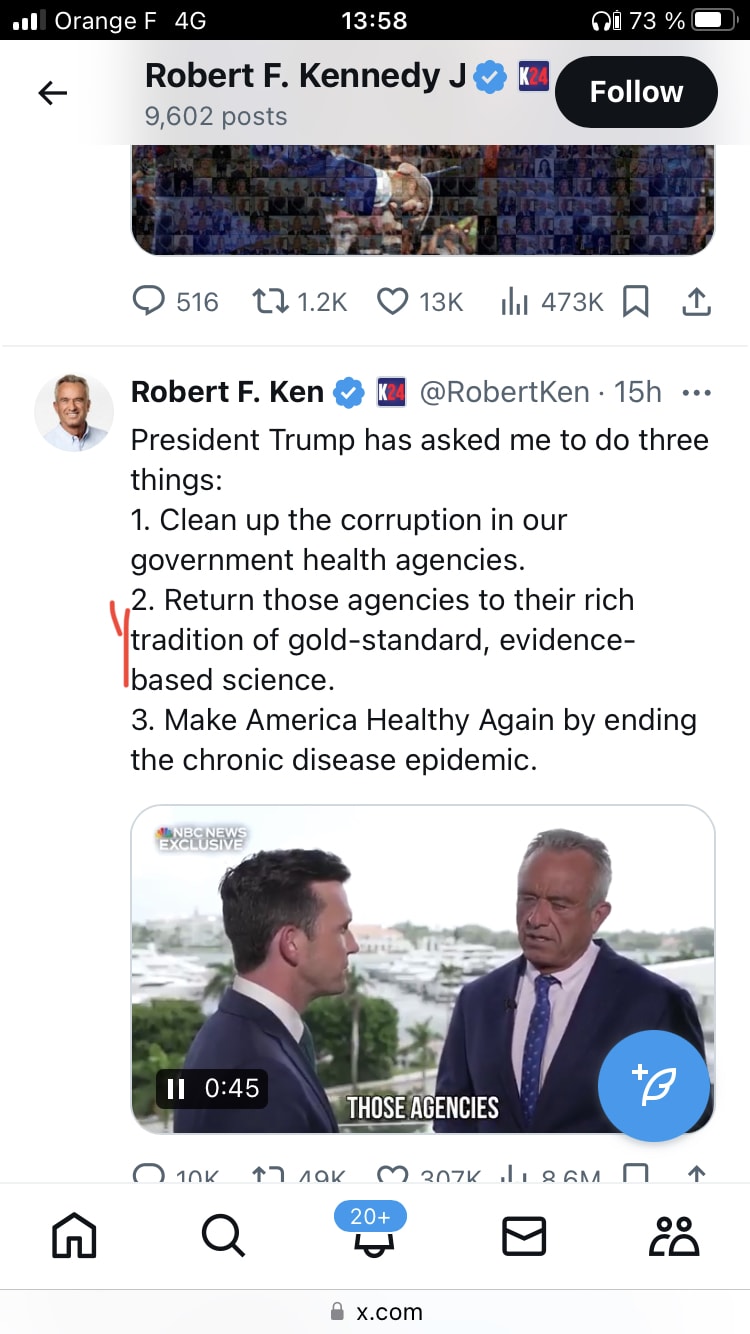
Task: Open the three-dot post options menu
Action: (x=695, y=393)
